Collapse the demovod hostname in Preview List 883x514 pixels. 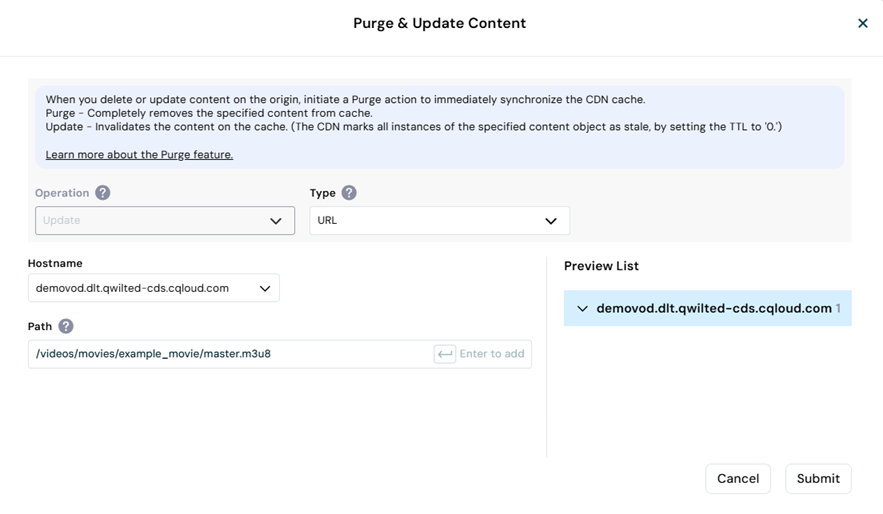click(x=582, y=309)
